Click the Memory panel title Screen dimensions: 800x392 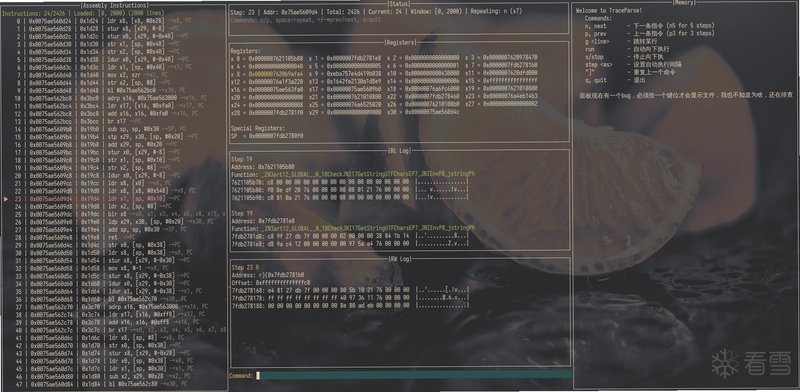684,3
